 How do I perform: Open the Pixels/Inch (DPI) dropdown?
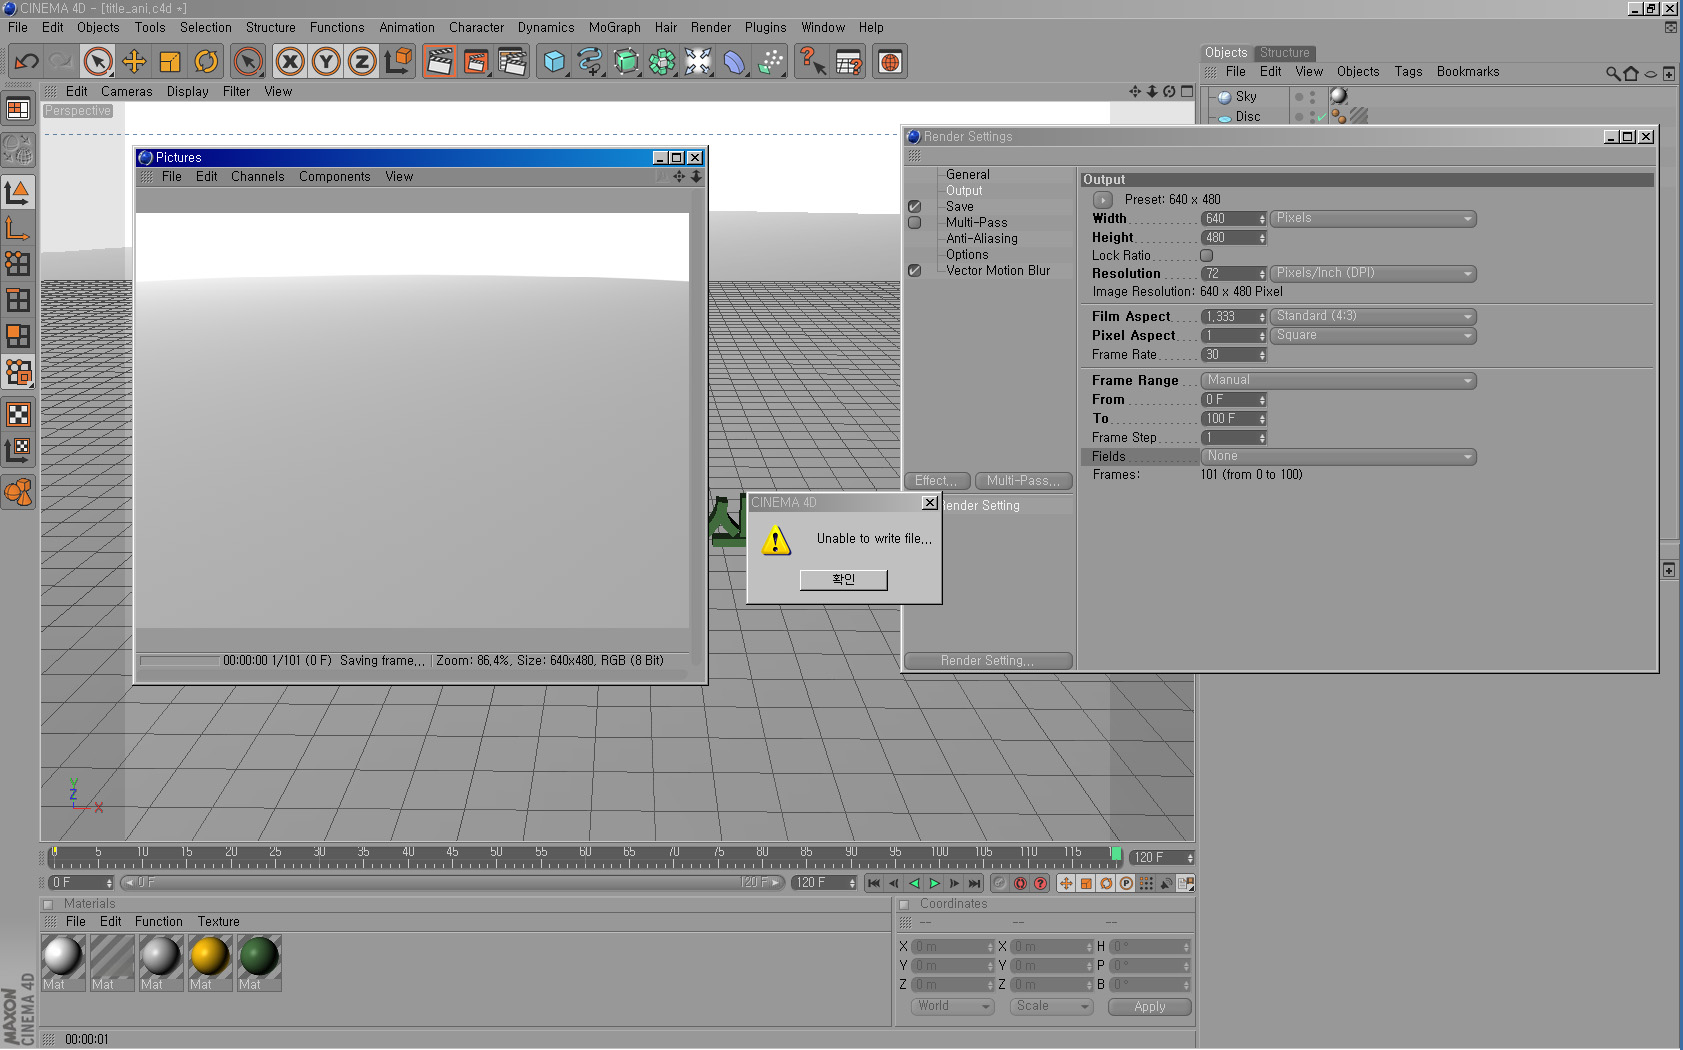point(1374,274)
